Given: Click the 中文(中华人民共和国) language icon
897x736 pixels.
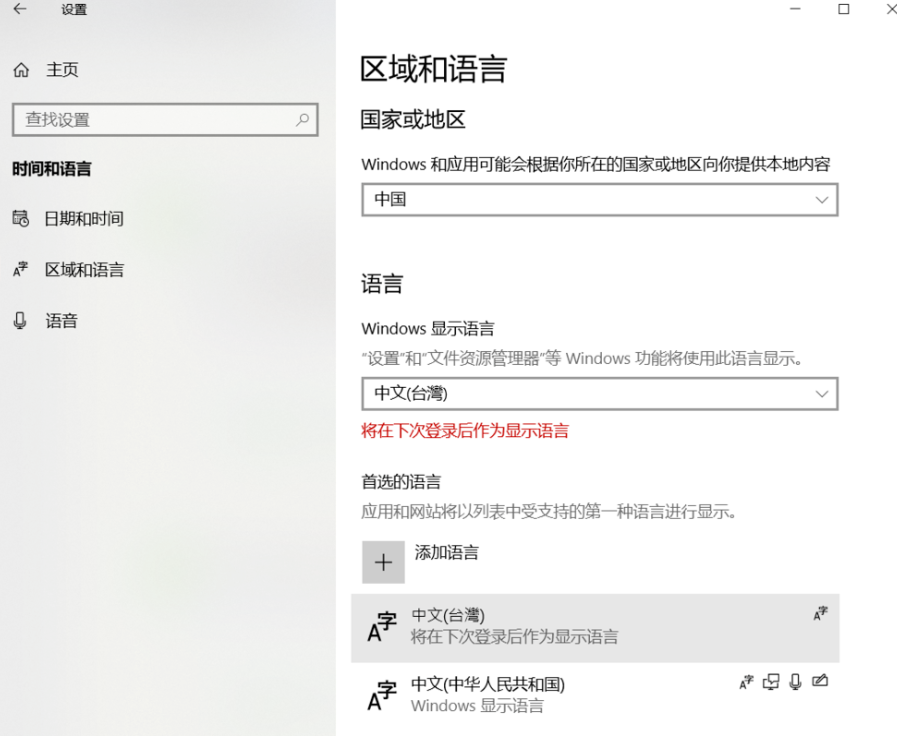Looking at the screenshot, I should (x=382, y=695).
